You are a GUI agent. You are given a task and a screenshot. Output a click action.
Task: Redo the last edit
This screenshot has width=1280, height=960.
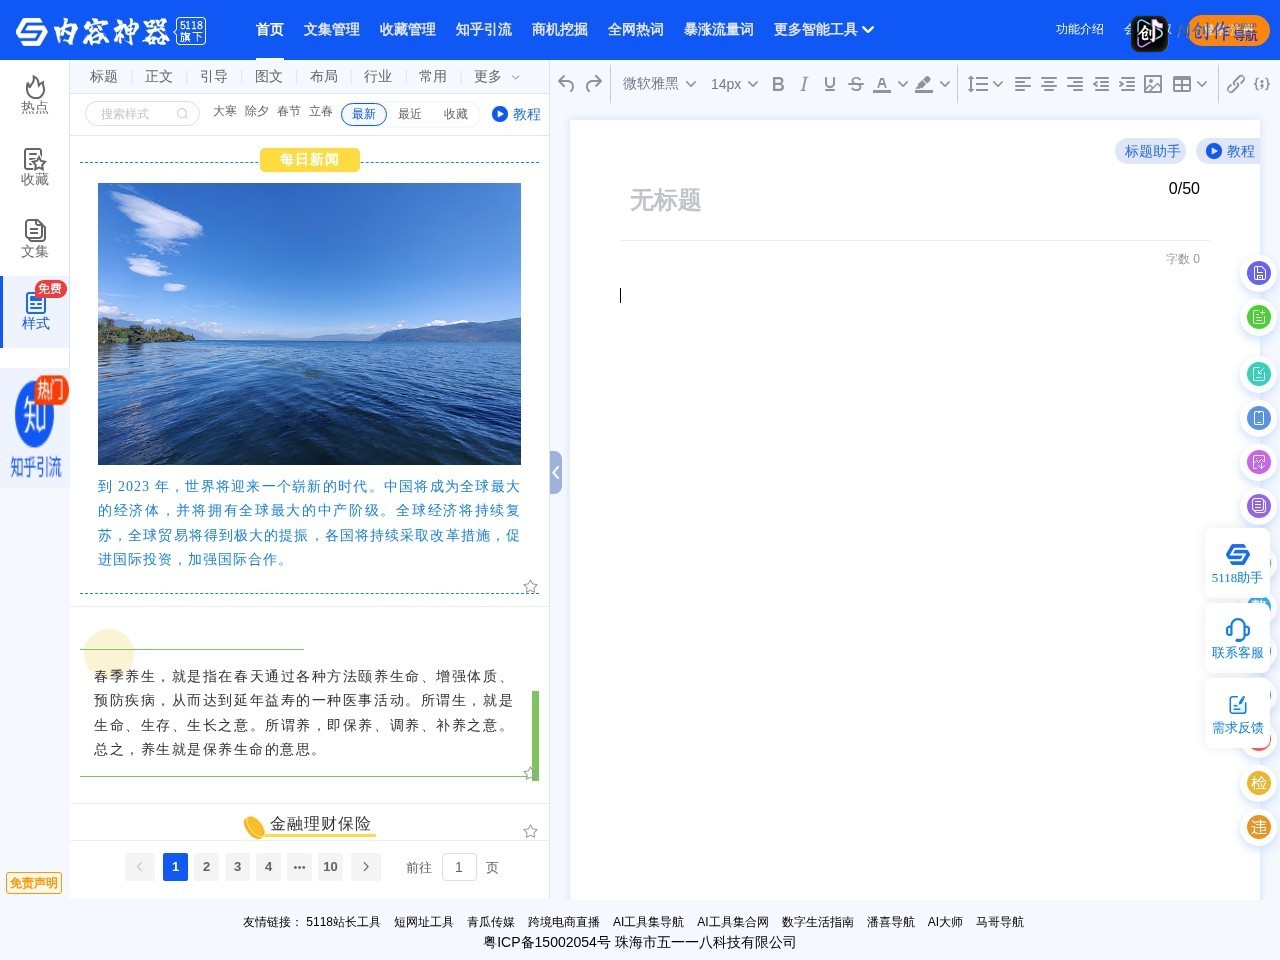tap(594, 84)
